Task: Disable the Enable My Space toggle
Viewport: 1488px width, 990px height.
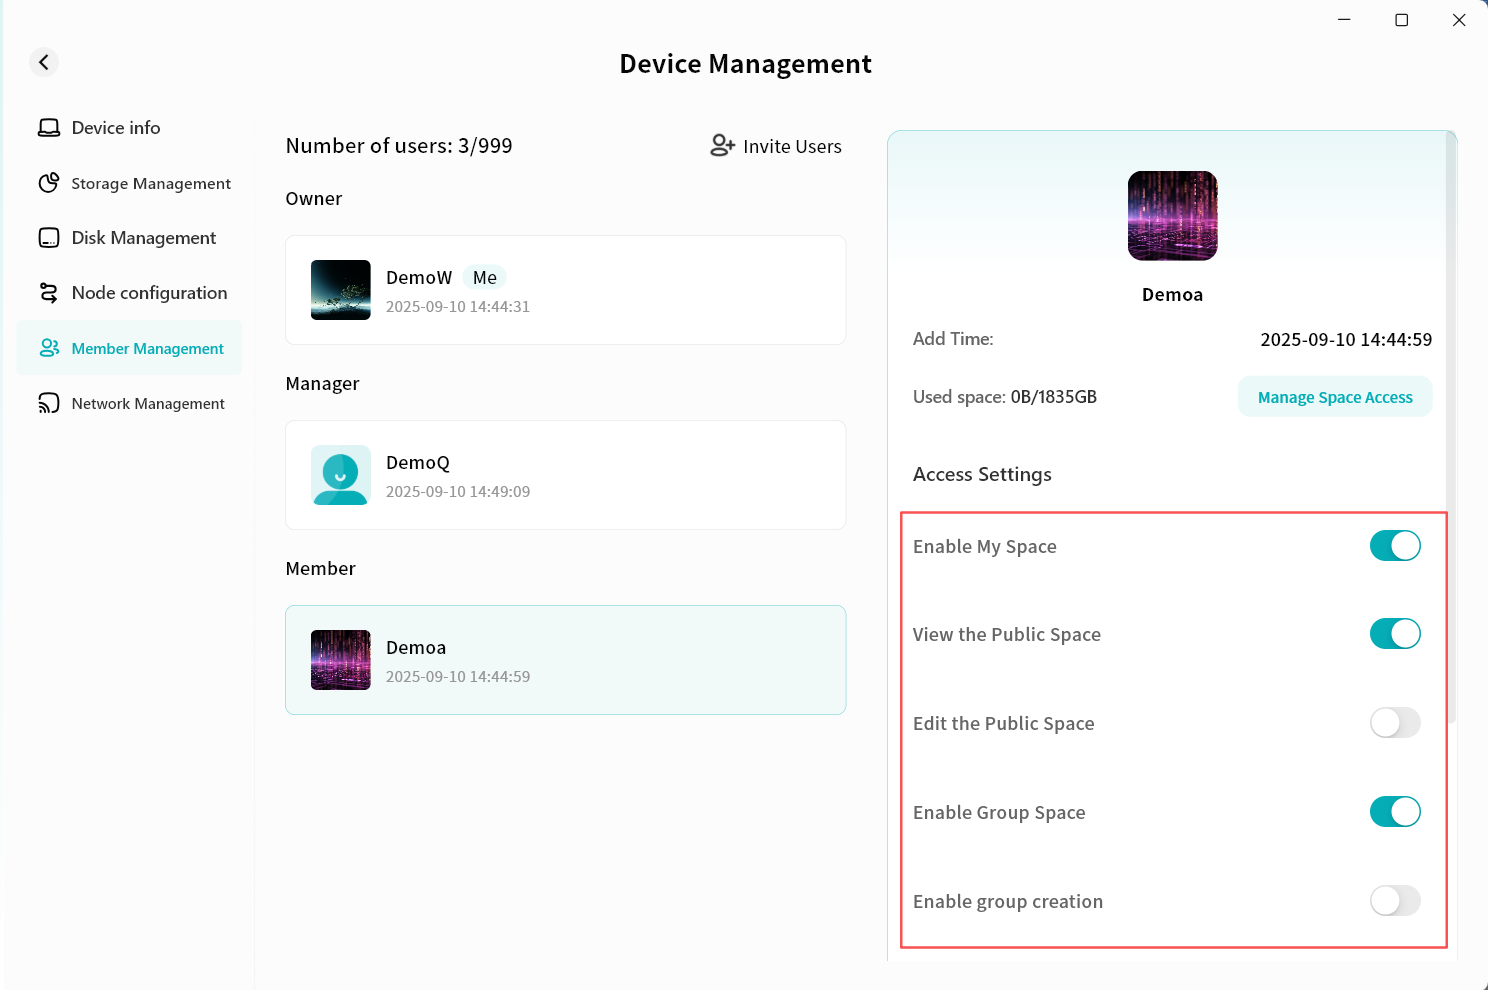Action: [x=1394, y=546]
